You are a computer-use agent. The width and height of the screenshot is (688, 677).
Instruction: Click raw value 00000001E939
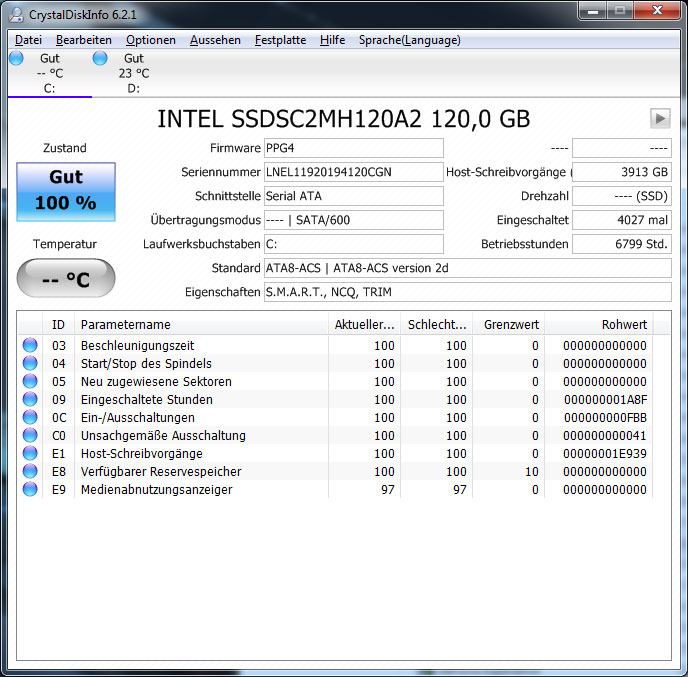pyautogui.click(x=605, y=454)
